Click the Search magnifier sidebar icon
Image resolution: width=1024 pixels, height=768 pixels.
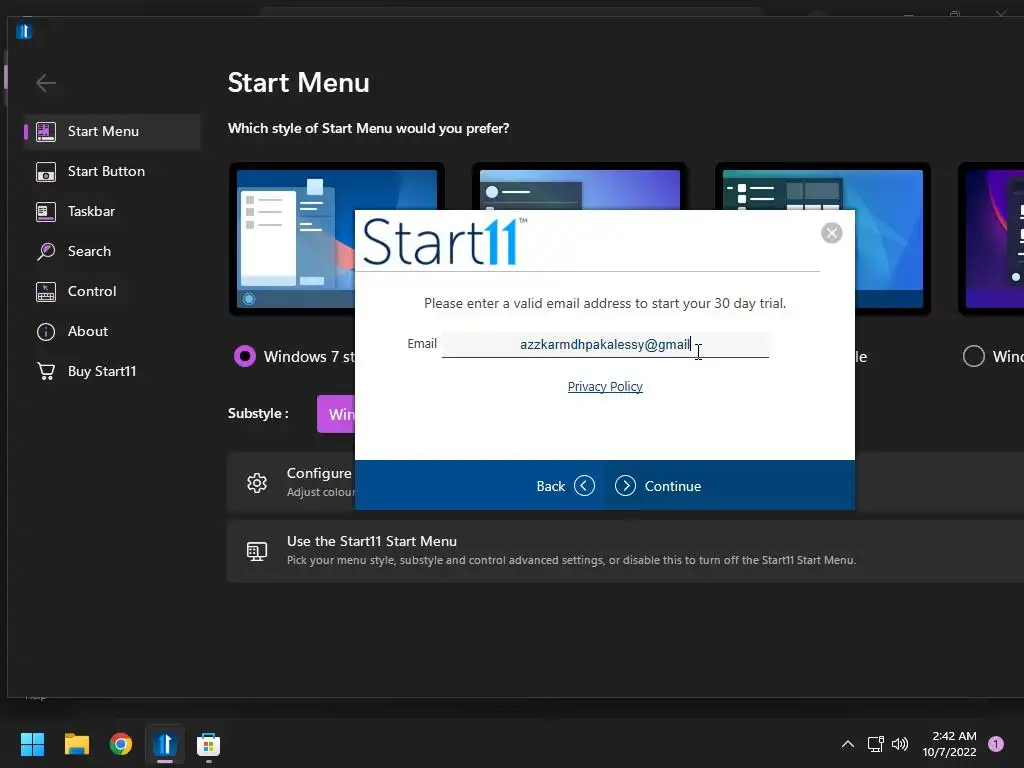click(x=46, y=251)
